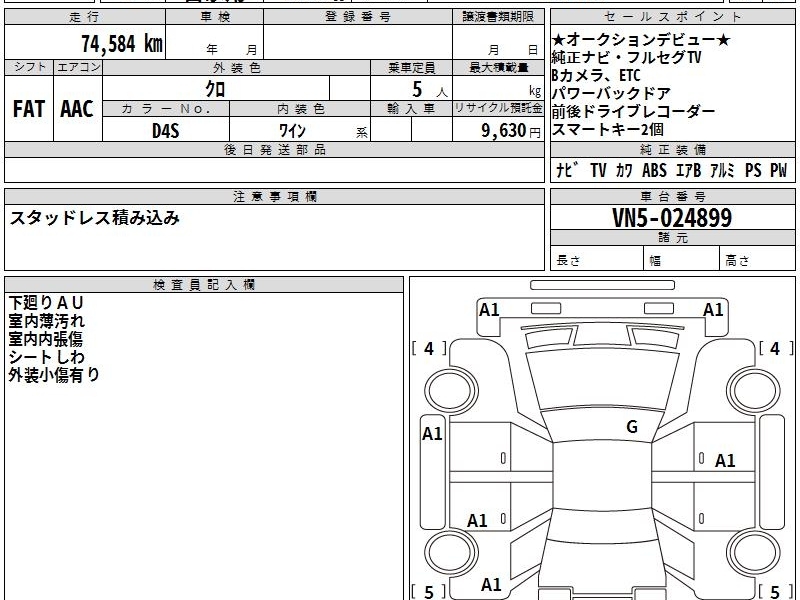The width and height of the screenshot is (800, 600).
Task: Click the Bカメラ、ETC line
Action: click(596, 75)
